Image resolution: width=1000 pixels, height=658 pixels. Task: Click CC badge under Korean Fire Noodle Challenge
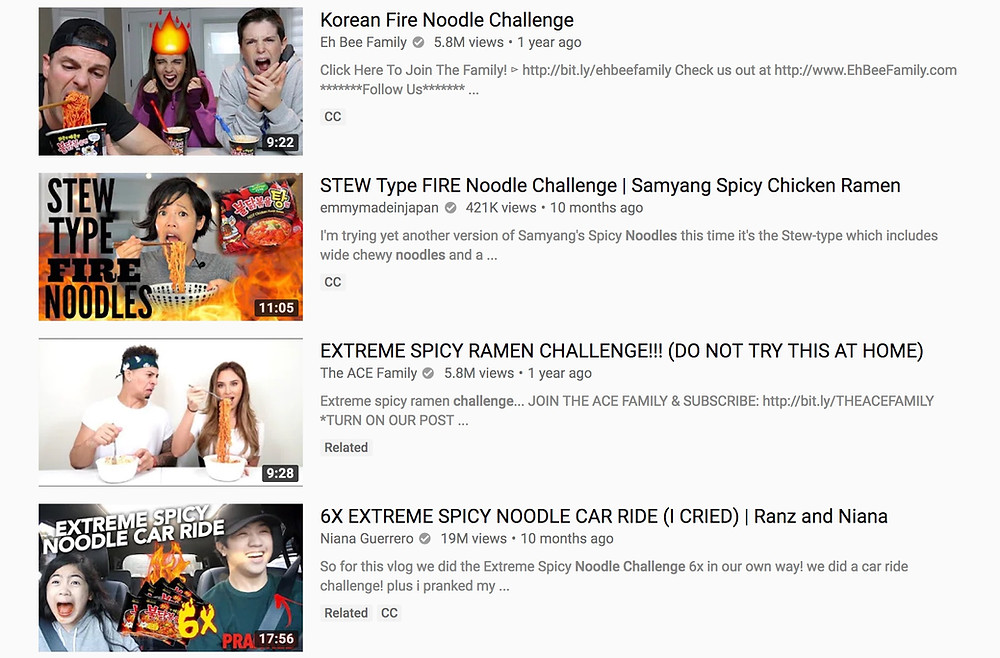point(333,117)
